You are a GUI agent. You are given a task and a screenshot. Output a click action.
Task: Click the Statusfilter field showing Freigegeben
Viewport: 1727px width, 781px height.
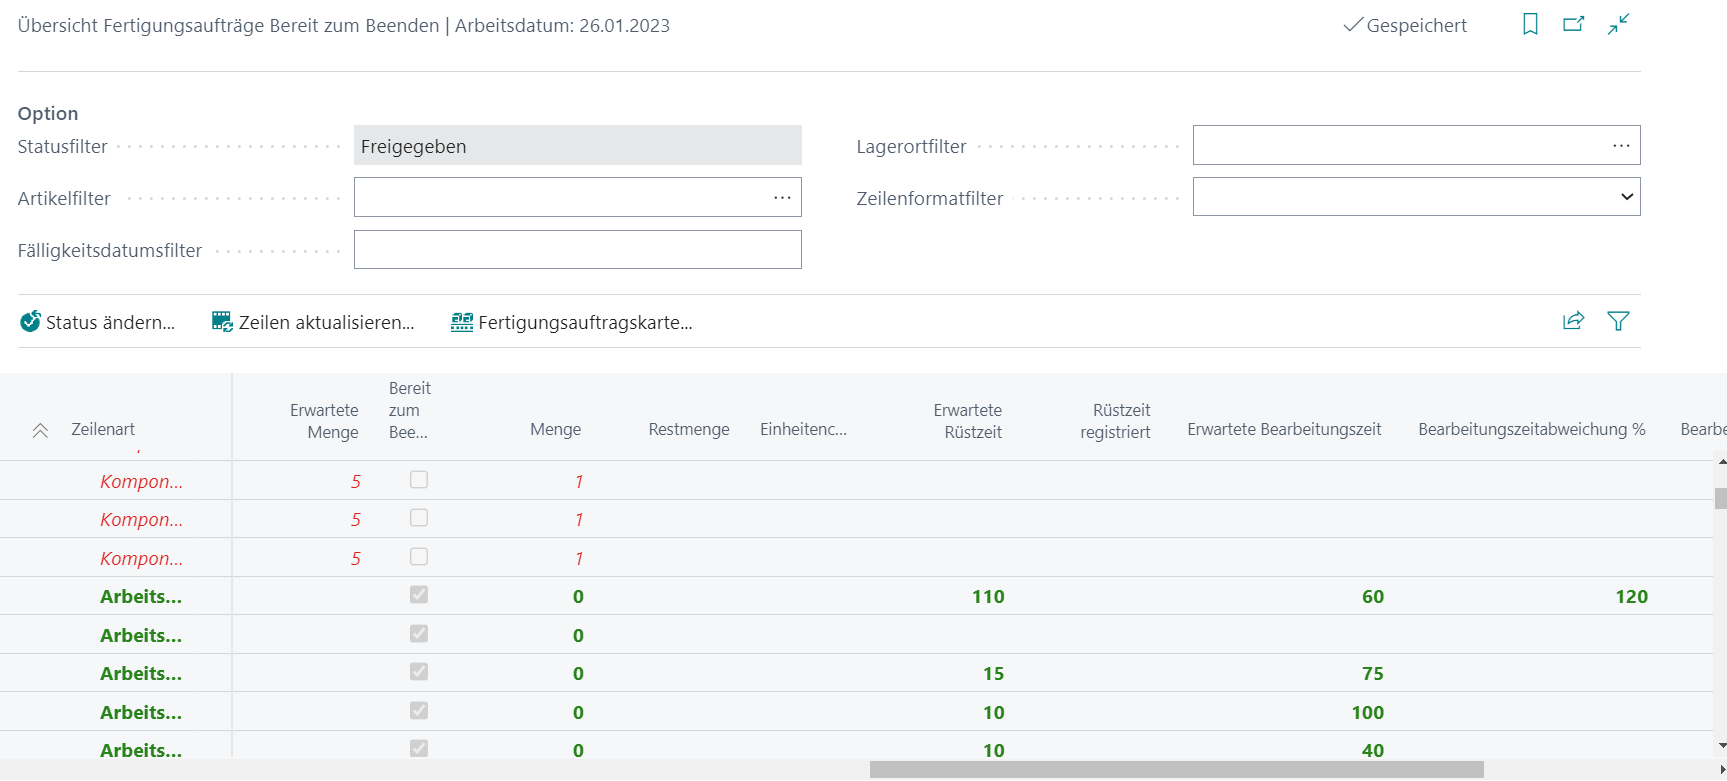coord(578,145)
